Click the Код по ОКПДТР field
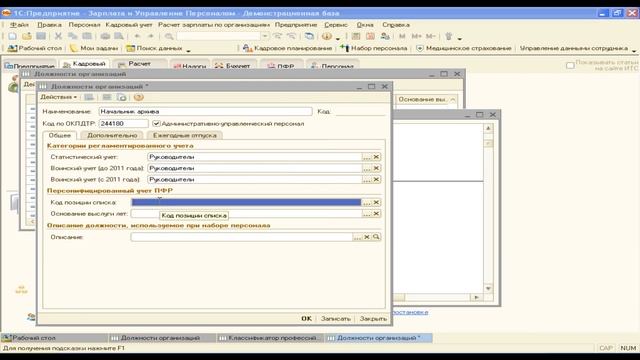The image size is (640, 360). coord(123,124)
